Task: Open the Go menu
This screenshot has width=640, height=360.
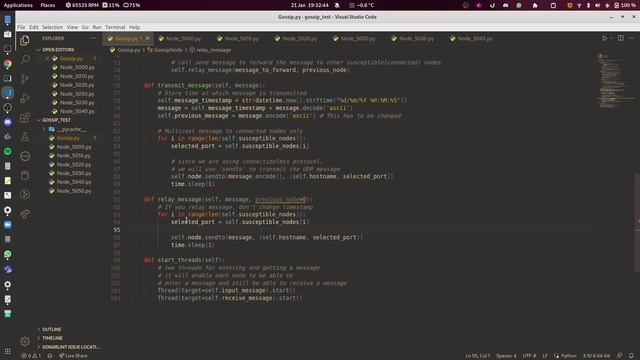Action: (85, 27)
